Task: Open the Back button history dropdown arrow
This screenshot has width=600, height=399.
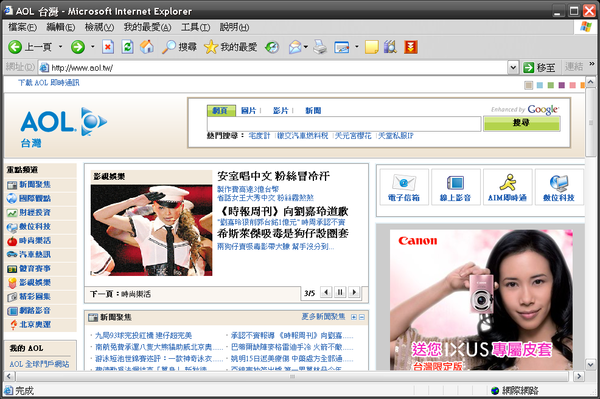Action: (60, 47)
